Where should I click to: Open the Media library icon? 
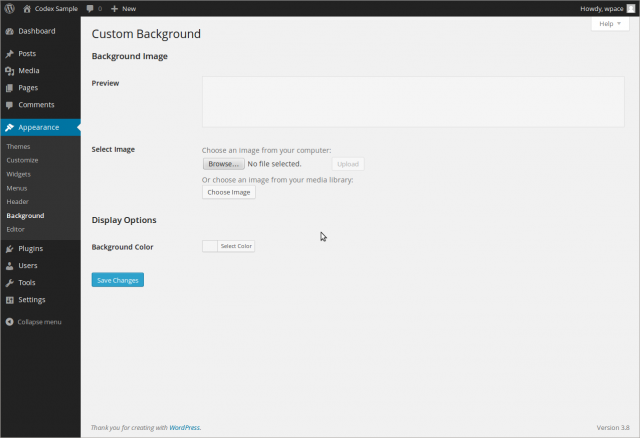click(x=9, y=70)
